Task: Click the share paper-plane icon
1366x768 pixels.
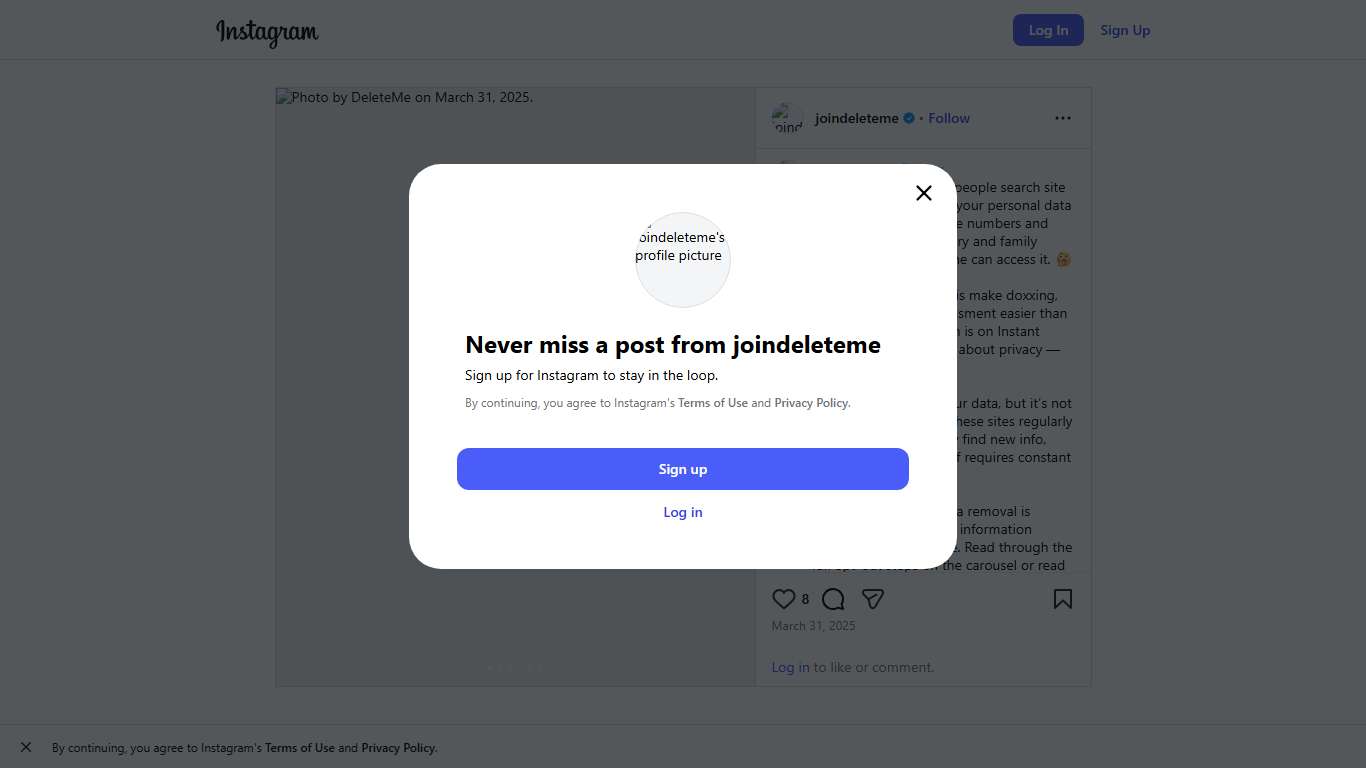Action: (873, 599)
